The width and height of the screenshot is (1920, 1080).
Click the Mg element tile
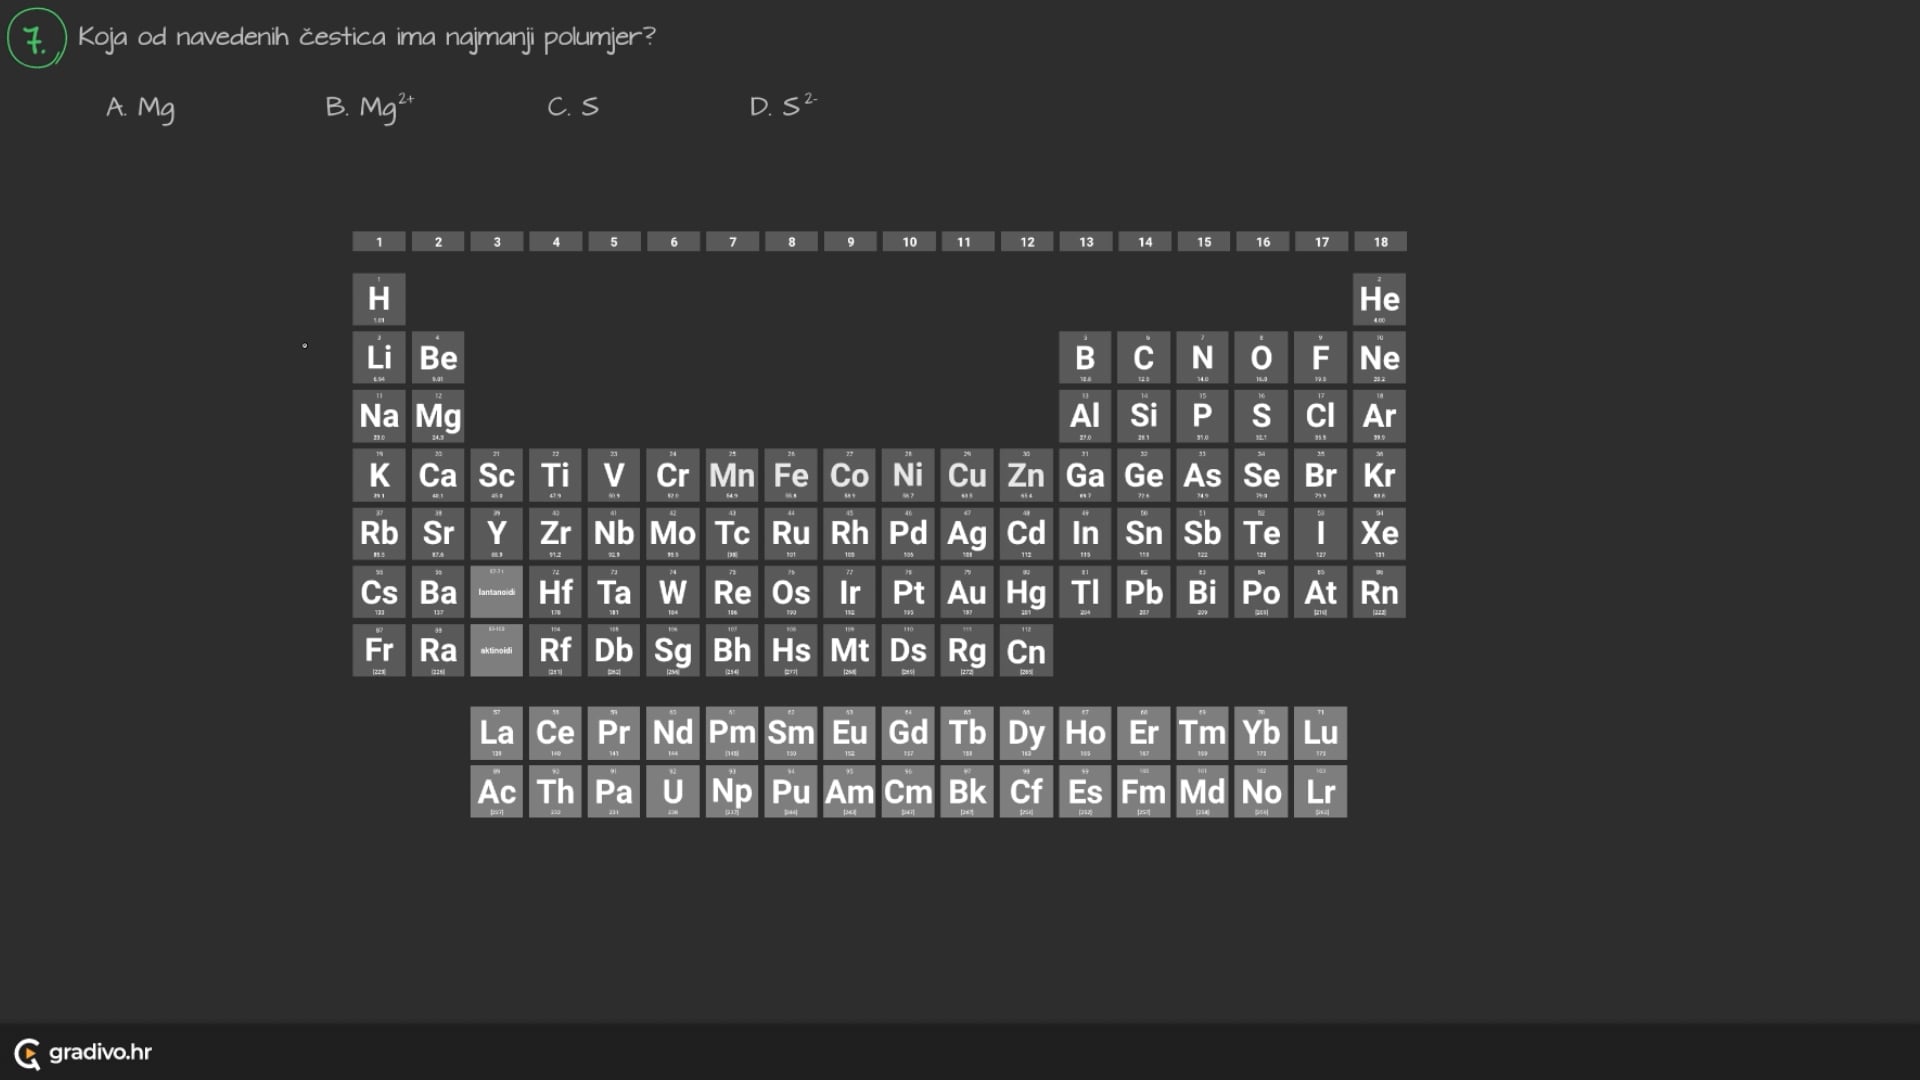[x=438, y=416]
